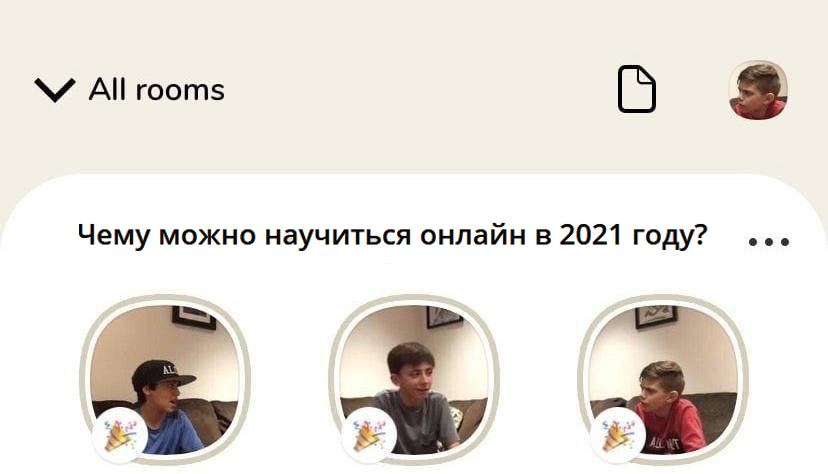Open your profile photo in top corner
This screenshot has width=828, height=474.
point(758,90)
